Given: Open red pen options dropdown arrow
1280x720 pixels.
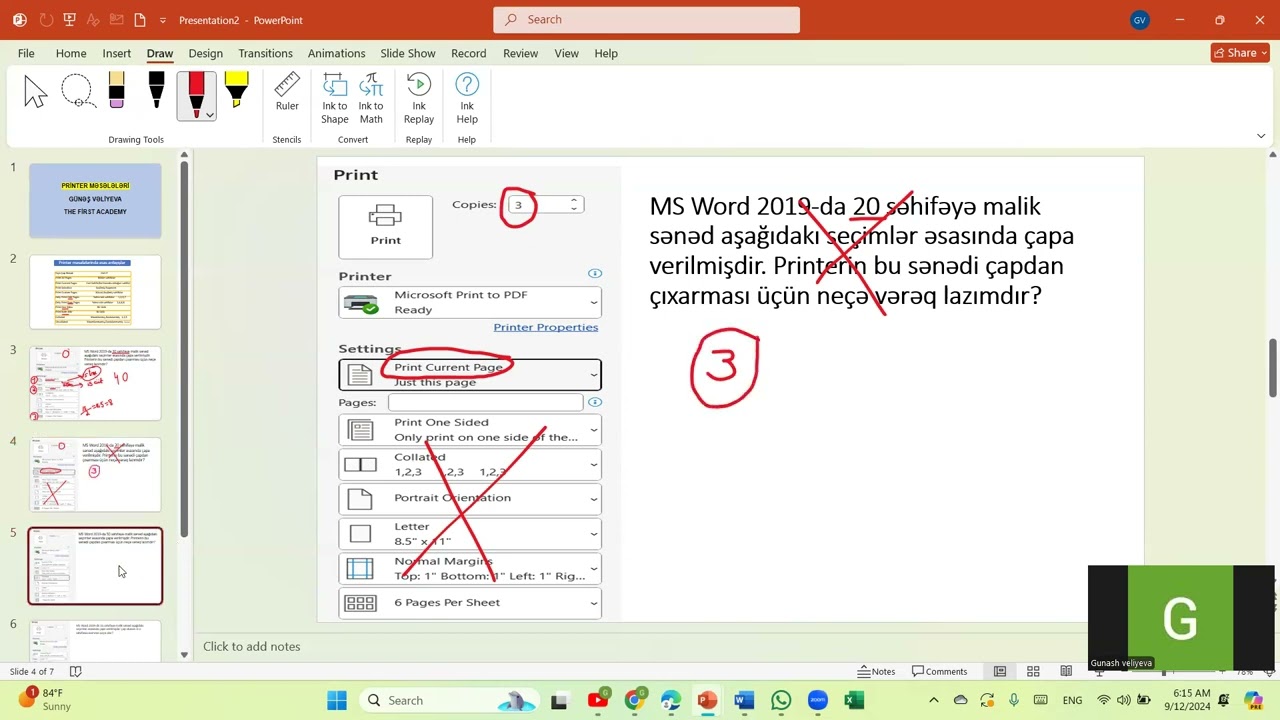Looking at the screenshot, I should (x=209, y=115).
